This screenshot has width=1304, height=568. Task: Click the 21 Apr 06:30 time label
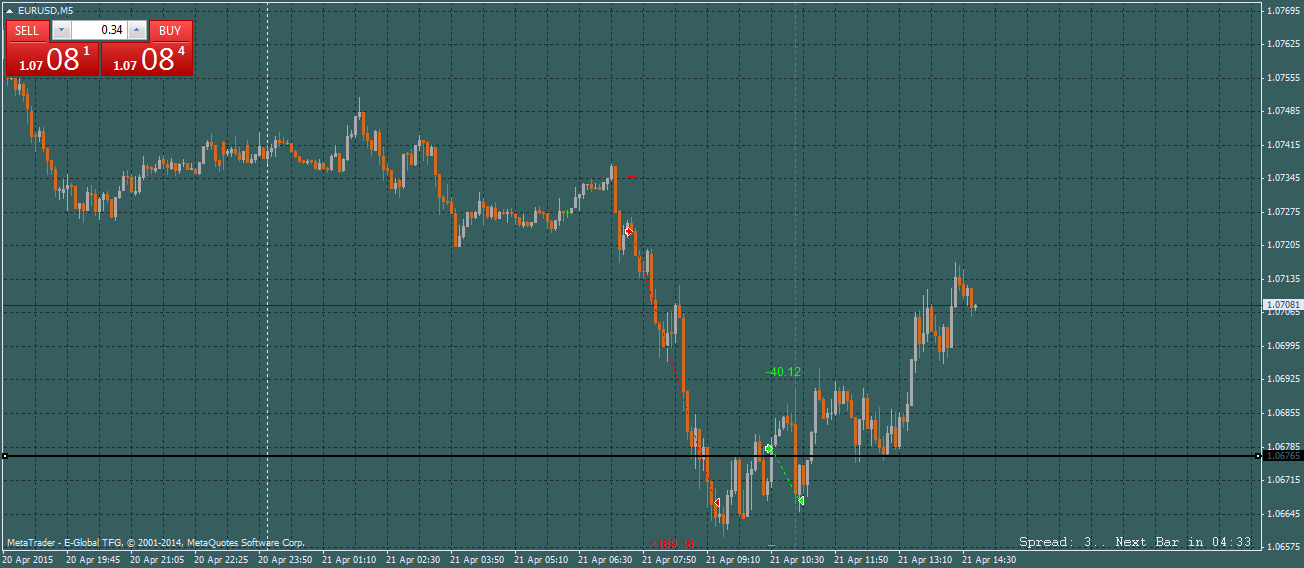(x=605, y=560)
